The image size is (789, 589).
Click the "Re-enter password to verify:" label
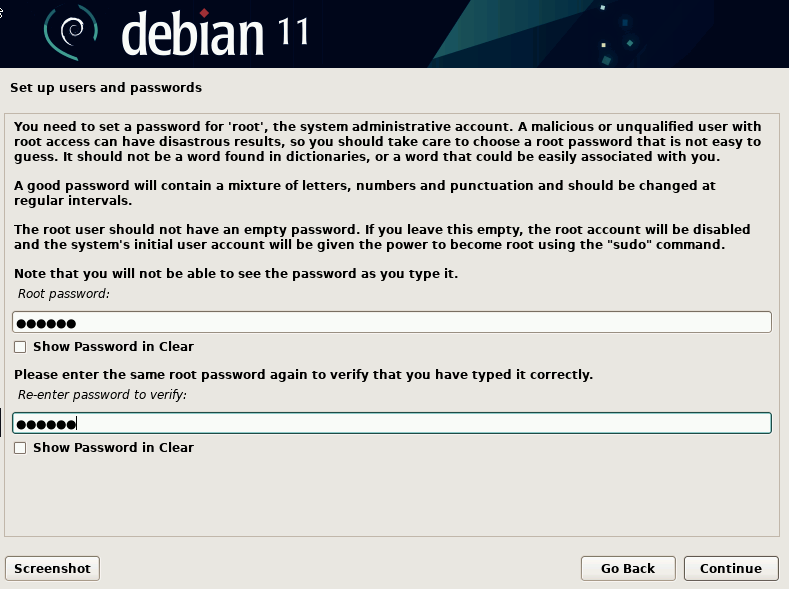[103, 395]
